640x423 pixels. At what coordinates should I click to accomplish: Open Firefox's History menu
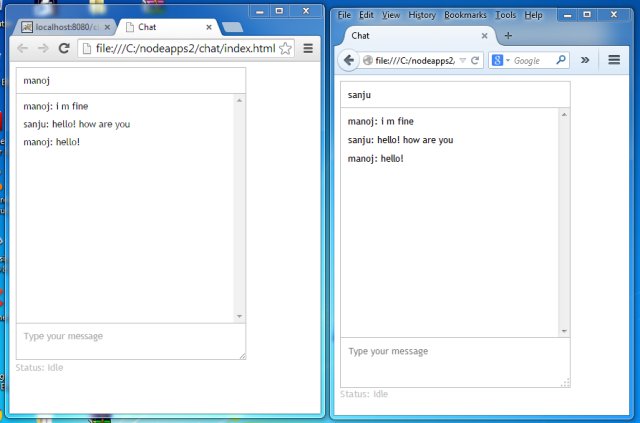point(422,15)
